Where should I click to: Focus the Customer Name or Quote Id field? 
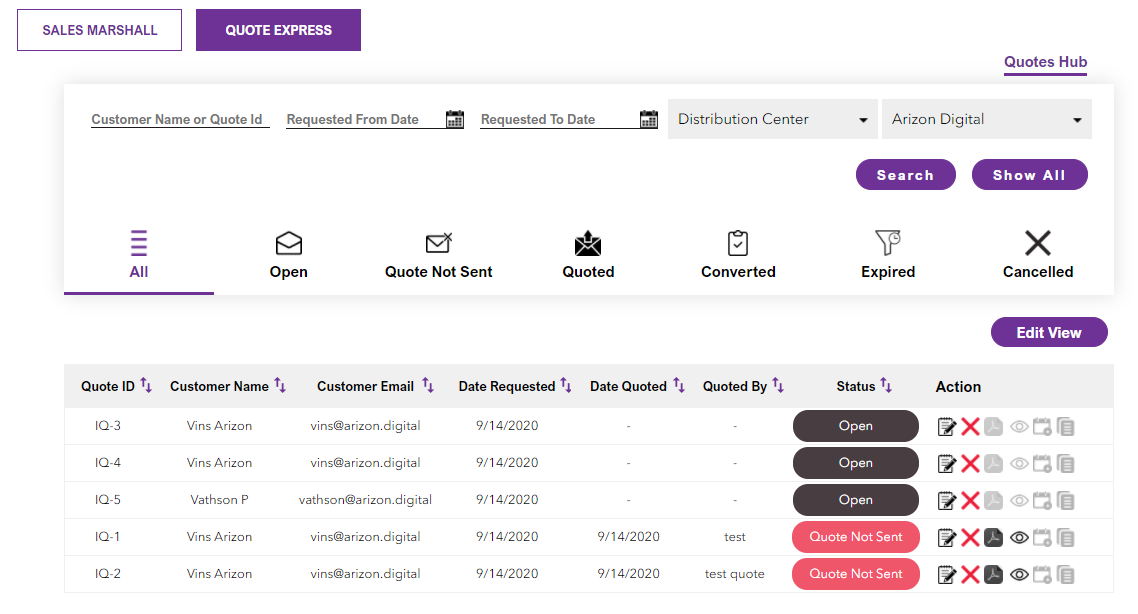pyautogui.click(x=179, y=119)
